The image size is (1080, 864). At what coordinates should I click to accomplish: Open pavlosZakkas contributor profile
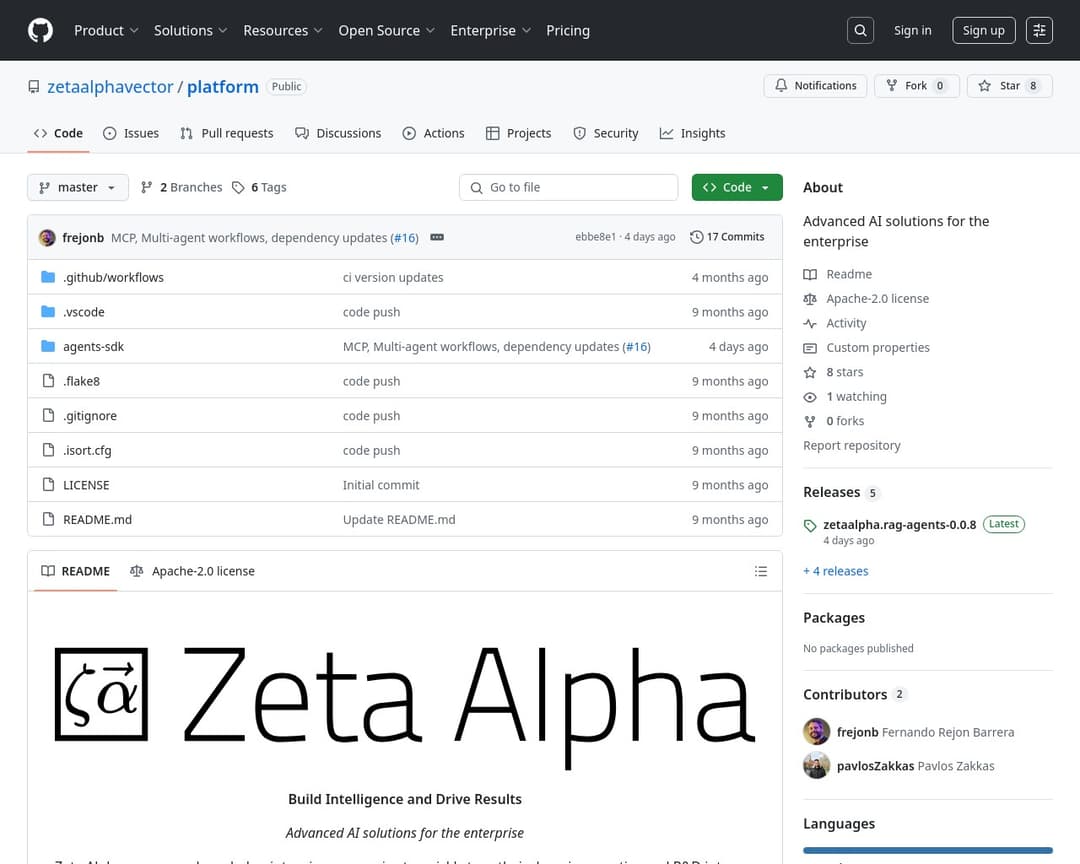click(875, 766)
